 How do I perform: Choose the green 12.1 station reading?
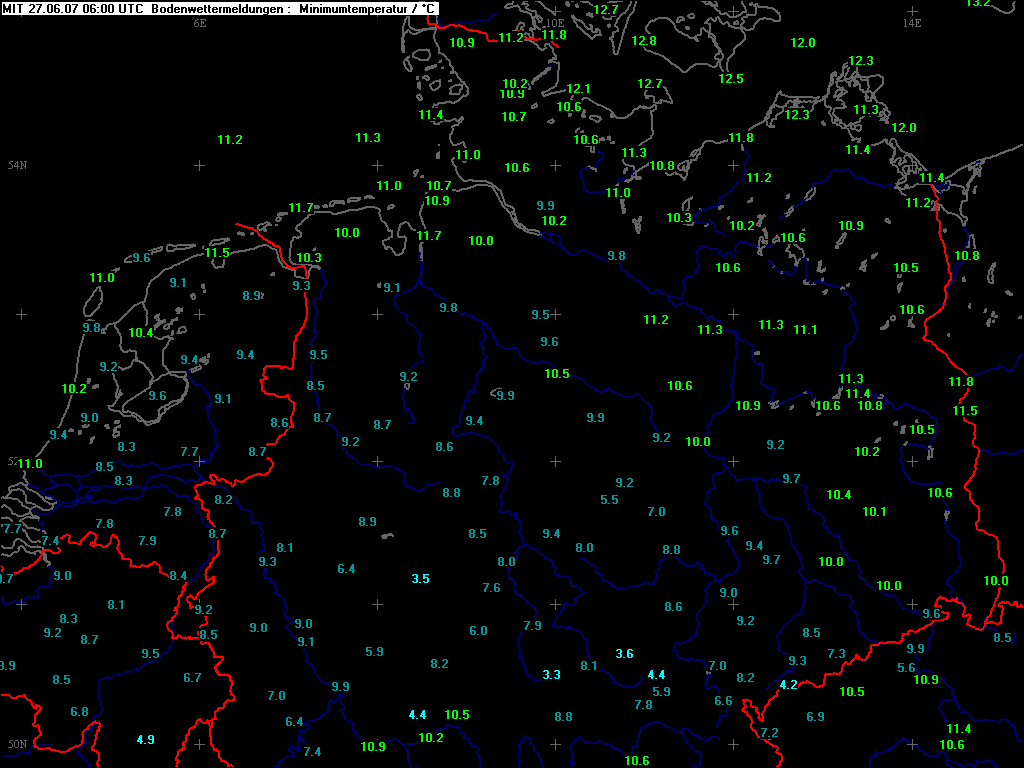pos(578,89)
